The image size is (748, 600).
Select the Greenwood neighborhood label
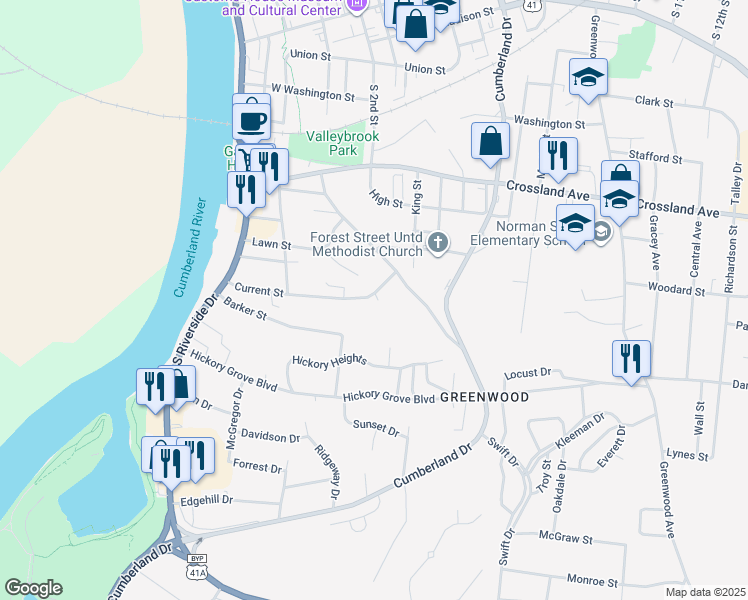point(484,397)
